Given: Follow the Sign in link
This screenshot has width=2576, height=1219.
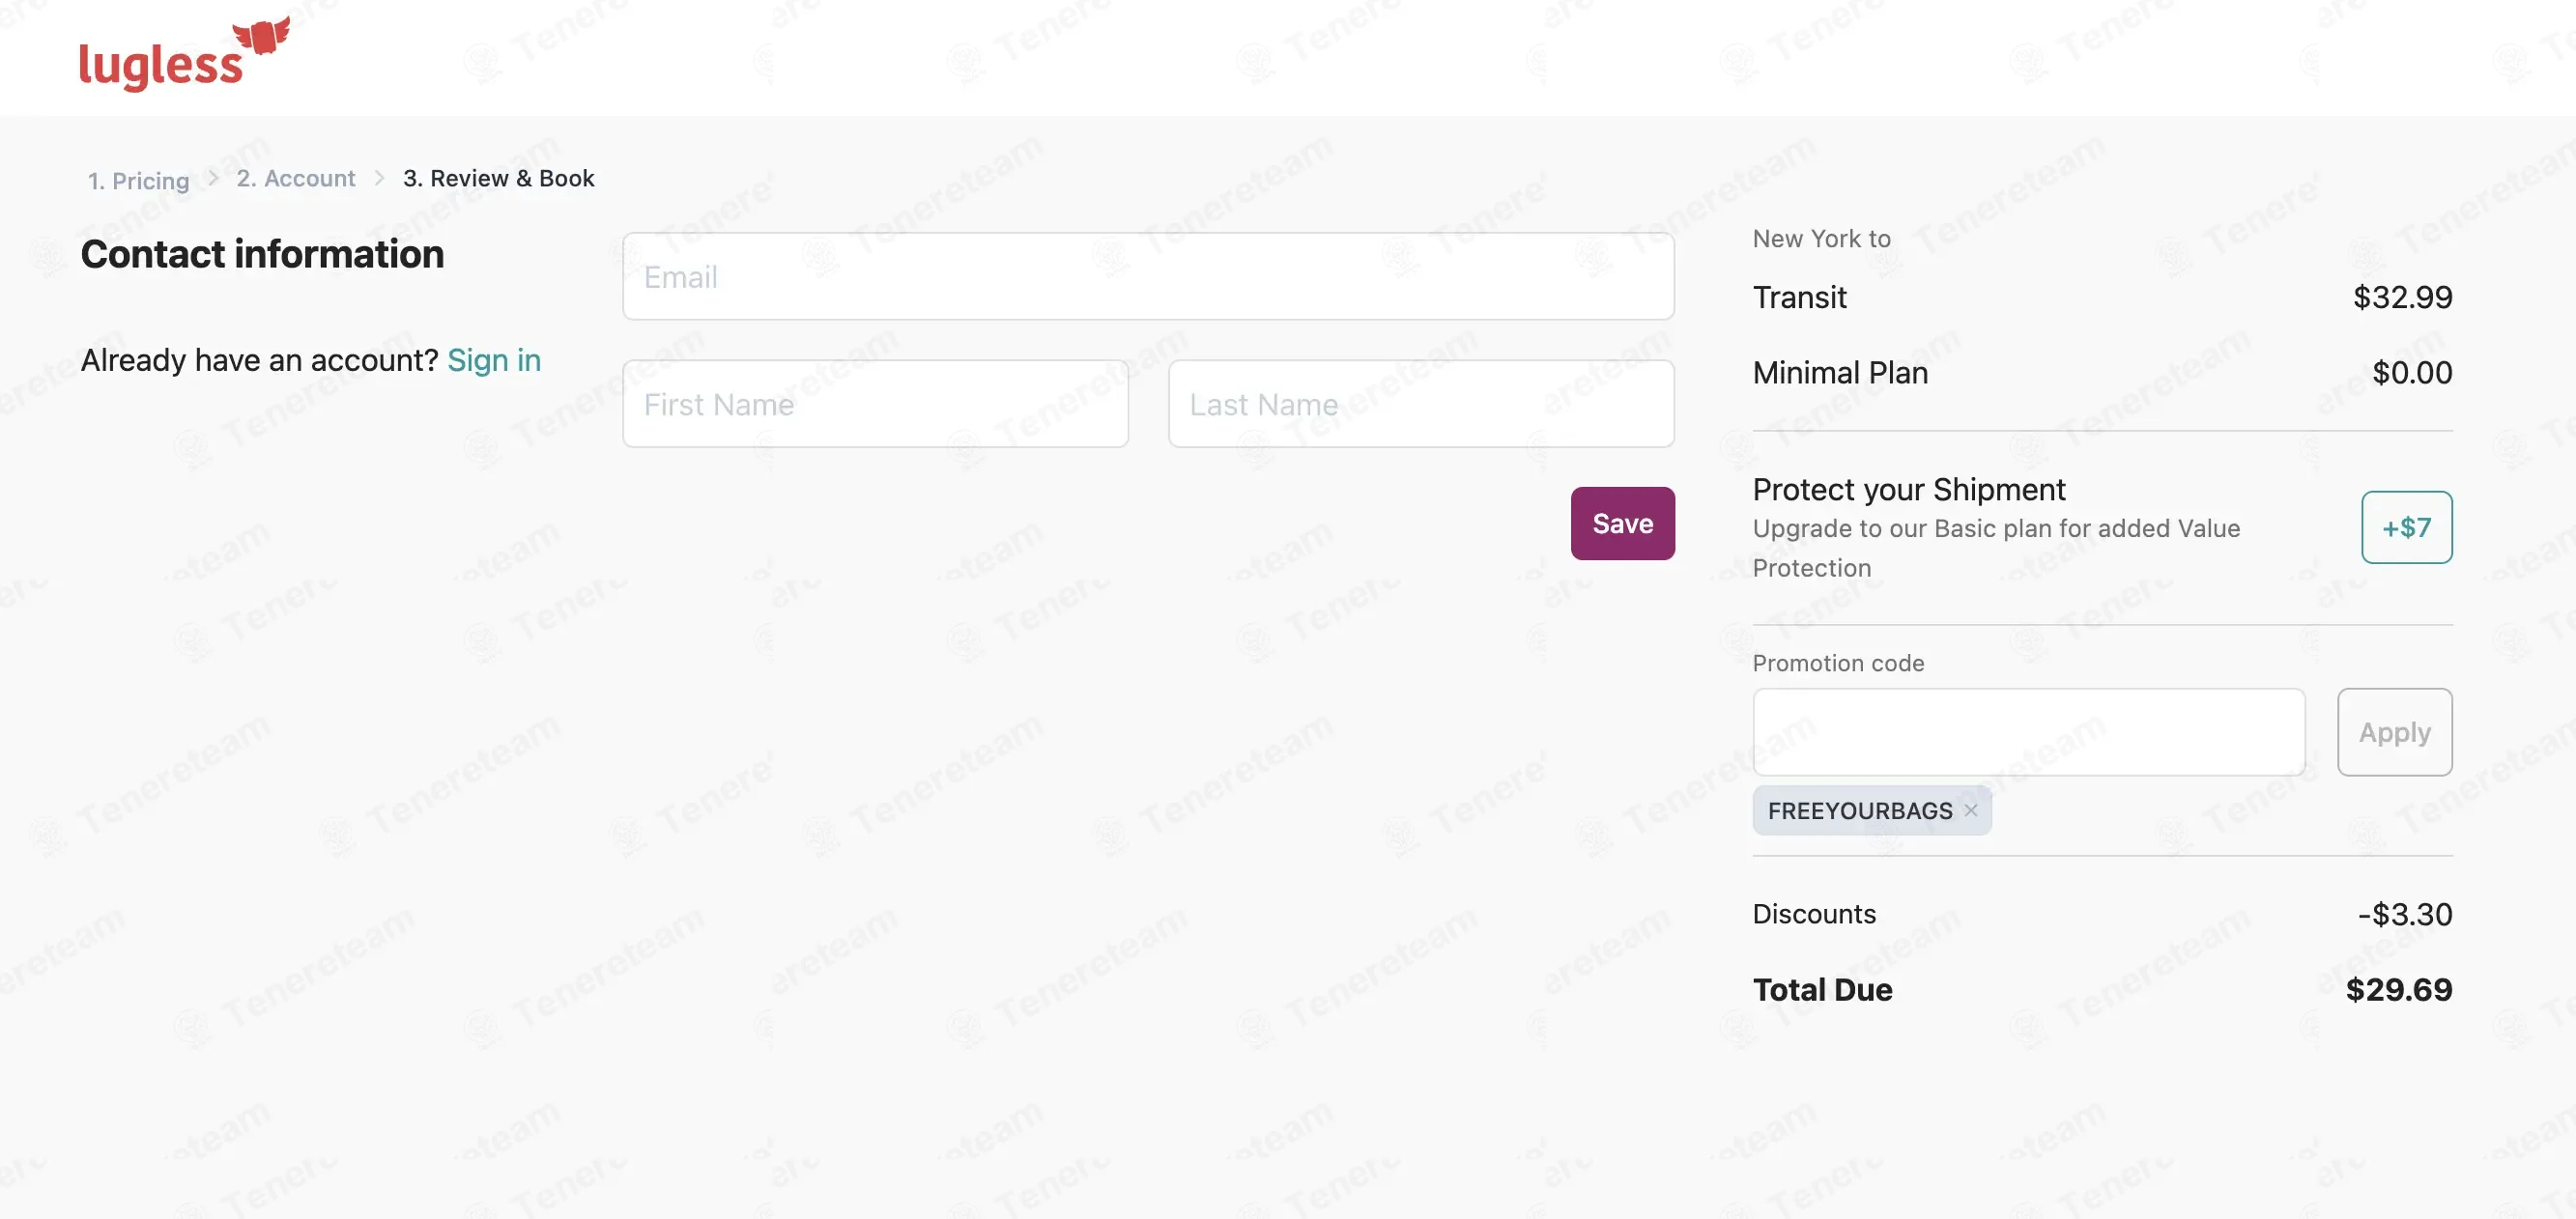Looking at the screenshot, I should [x=494, y=360].
